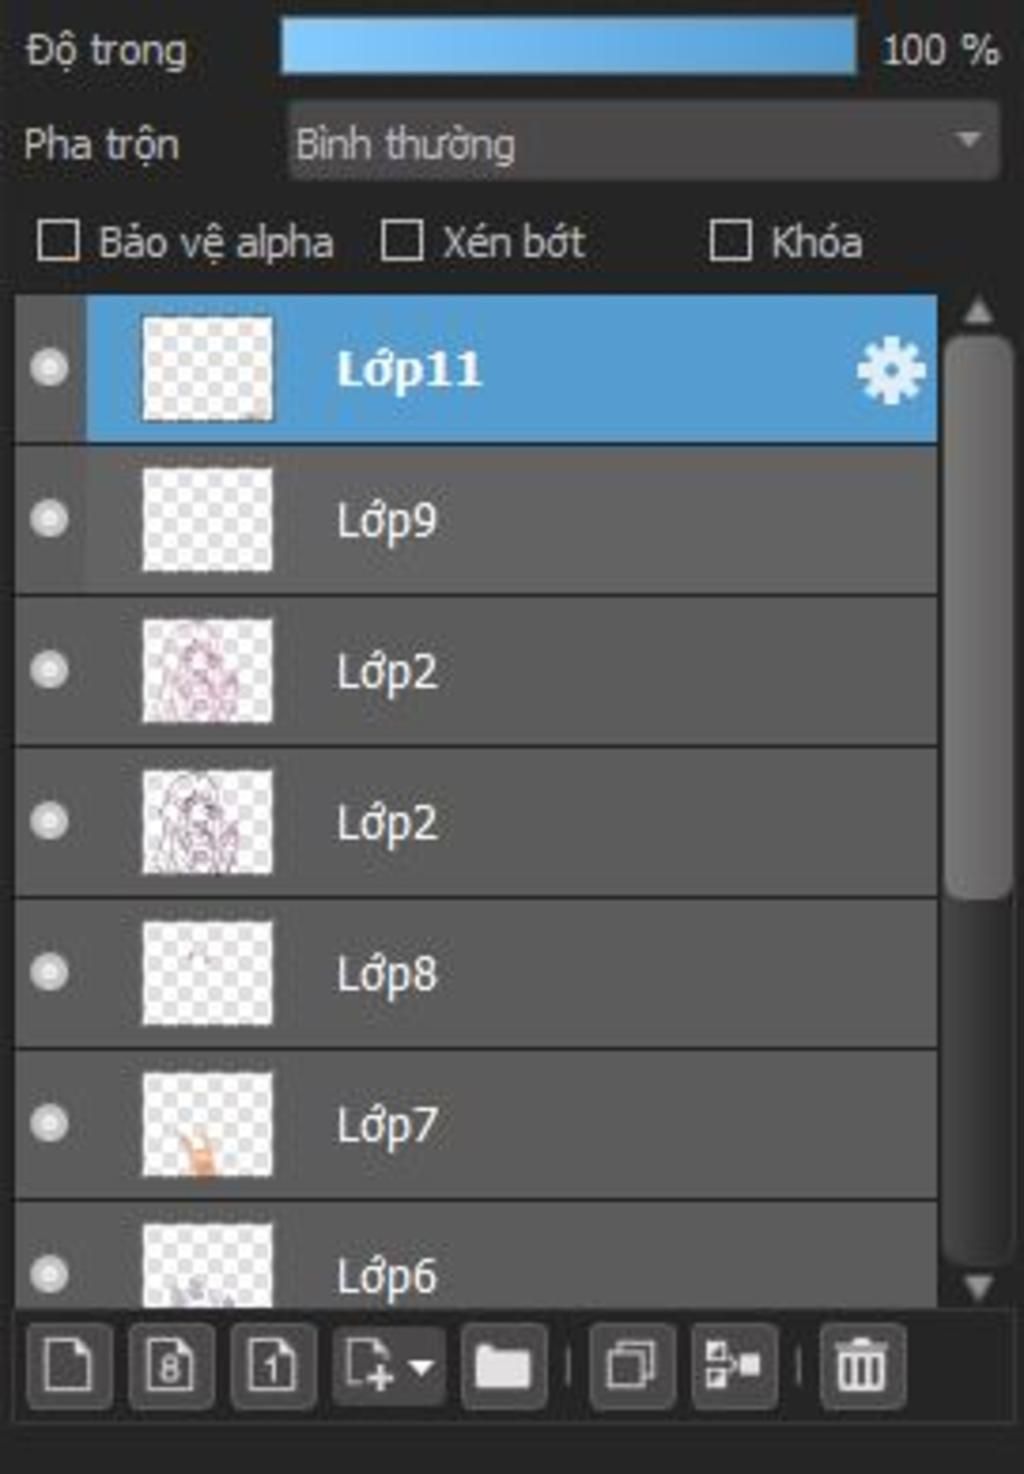Duplicate the selected layer
Screen dimensions: 1024x1474
[631, 1365]
